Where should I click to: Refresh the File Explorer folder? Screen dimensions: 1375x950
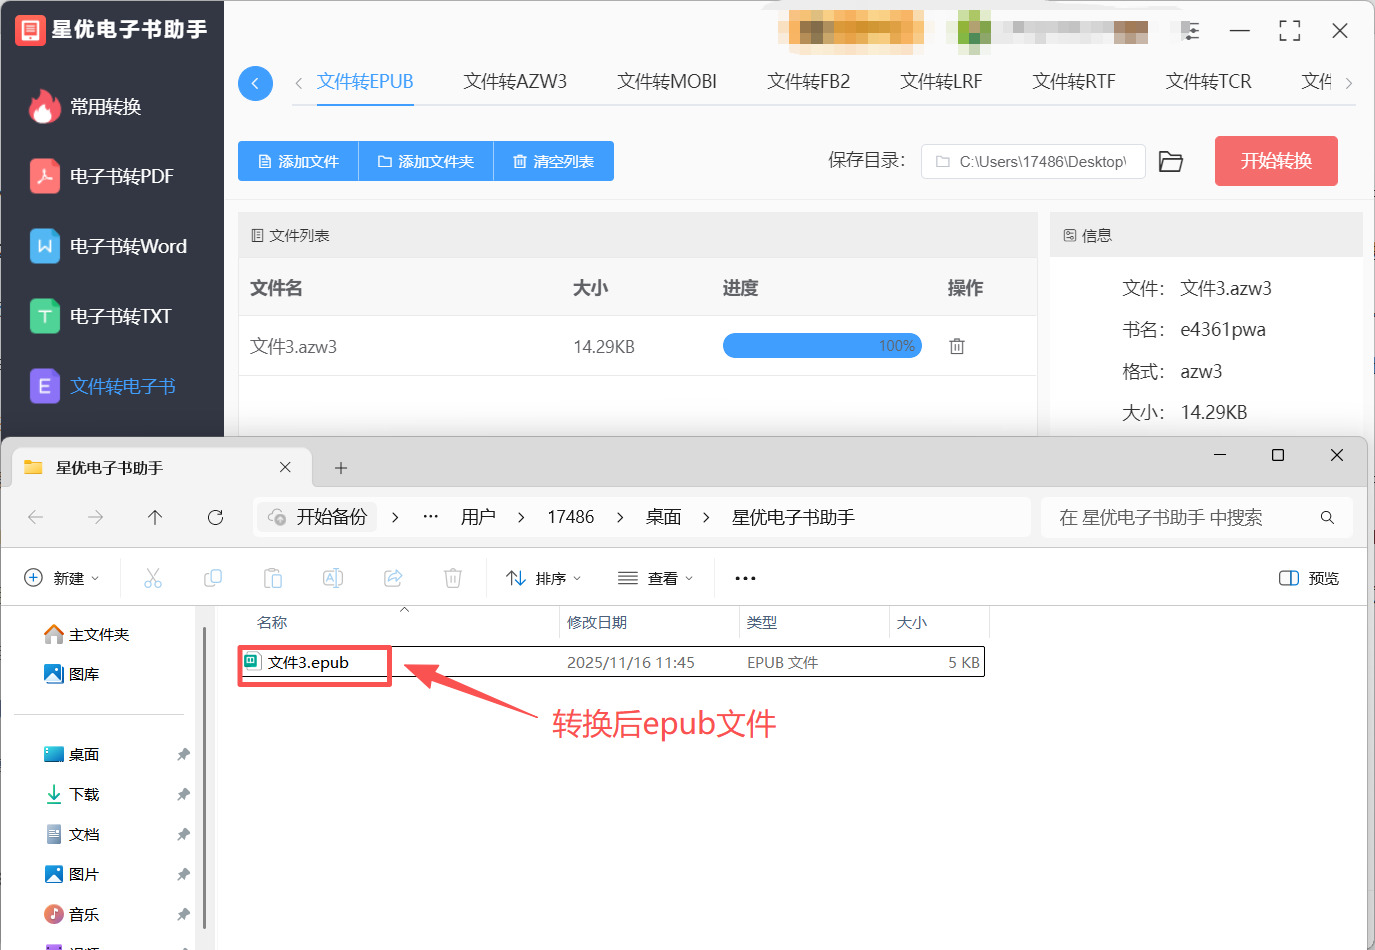215,517
